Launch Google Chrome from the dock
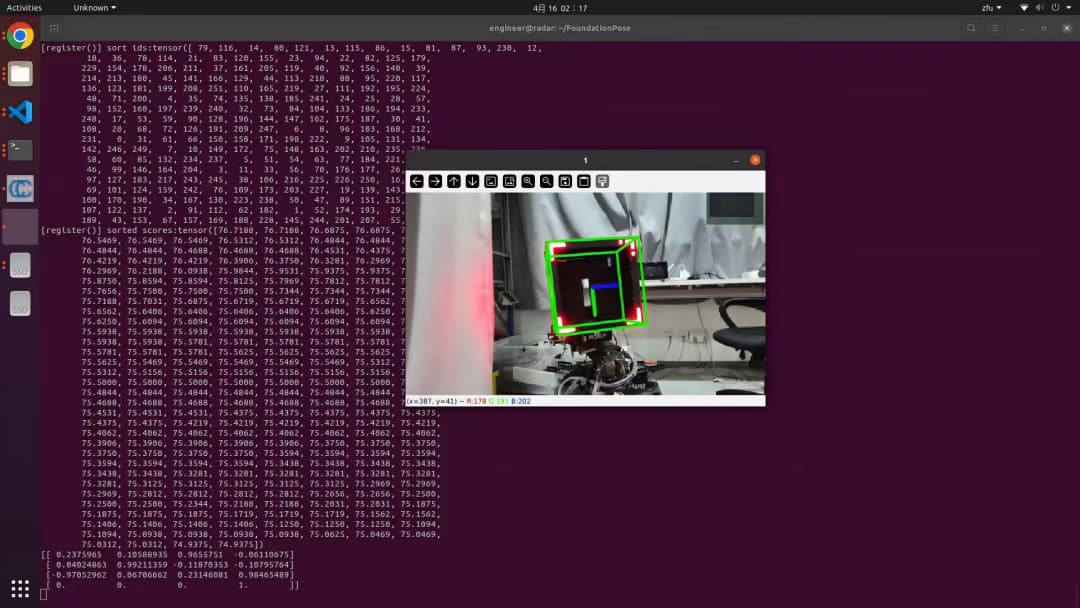The width and height of the screenshot is (1080, 608). pos(20,36)
